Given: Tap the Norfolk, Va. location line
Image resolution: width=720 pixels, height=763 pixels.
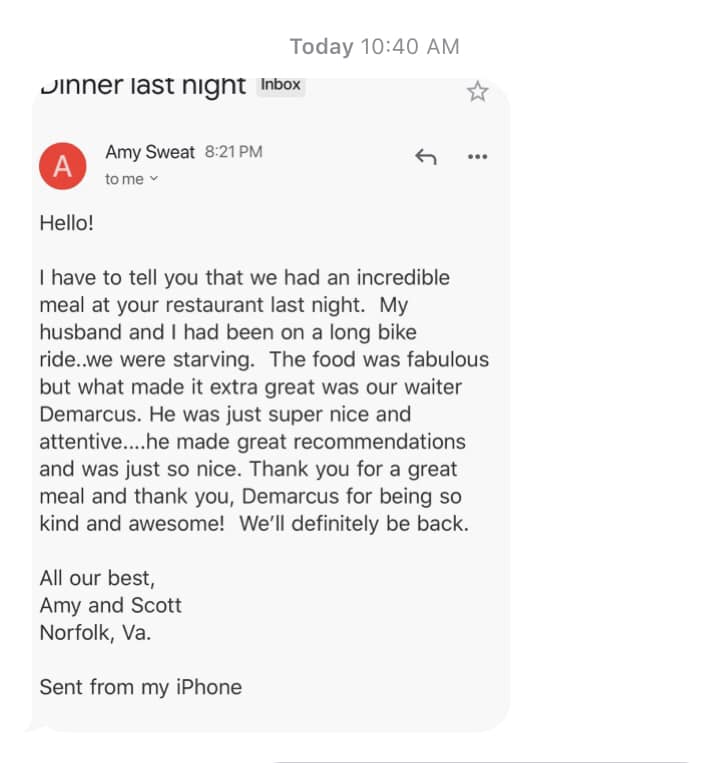Looking at the screenshot, I should tap(95, 633).
